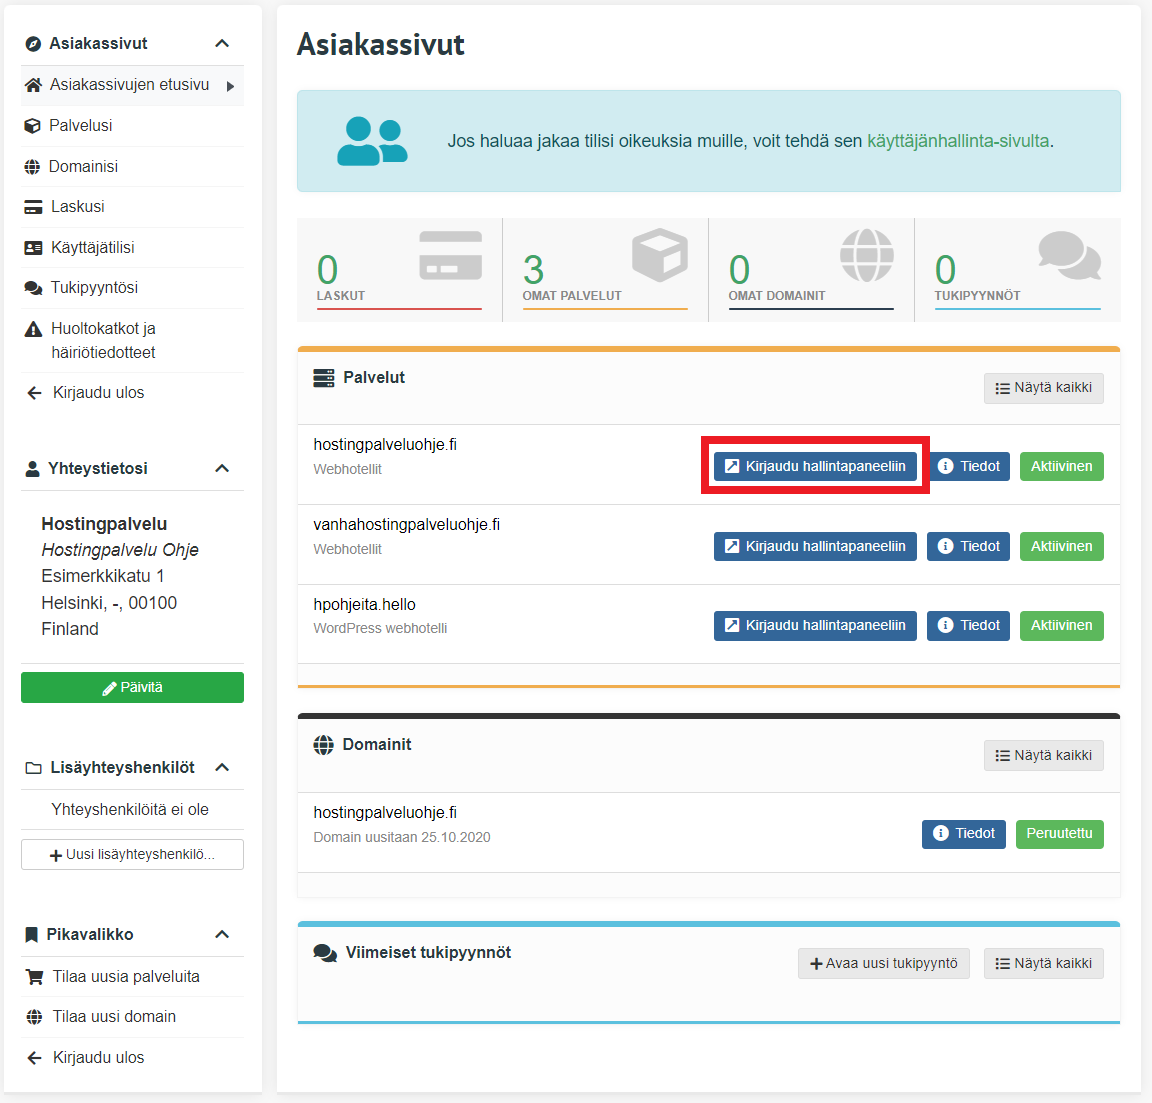Screen dimensions: 1152x1103
Task: Collapse the Yhteystietosi panel chevron
Action: point(222,469)
